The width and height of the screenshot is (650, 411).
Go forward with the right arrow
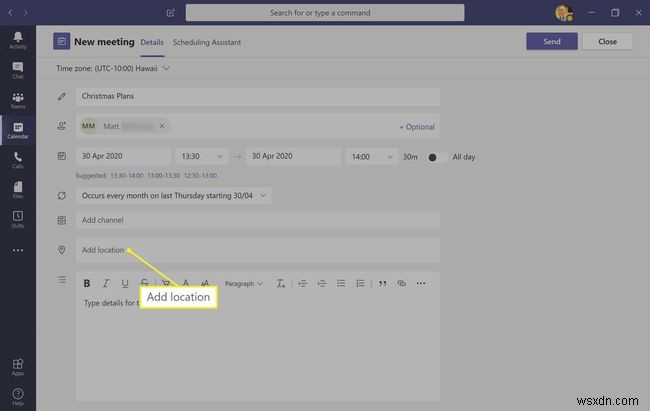26,13
